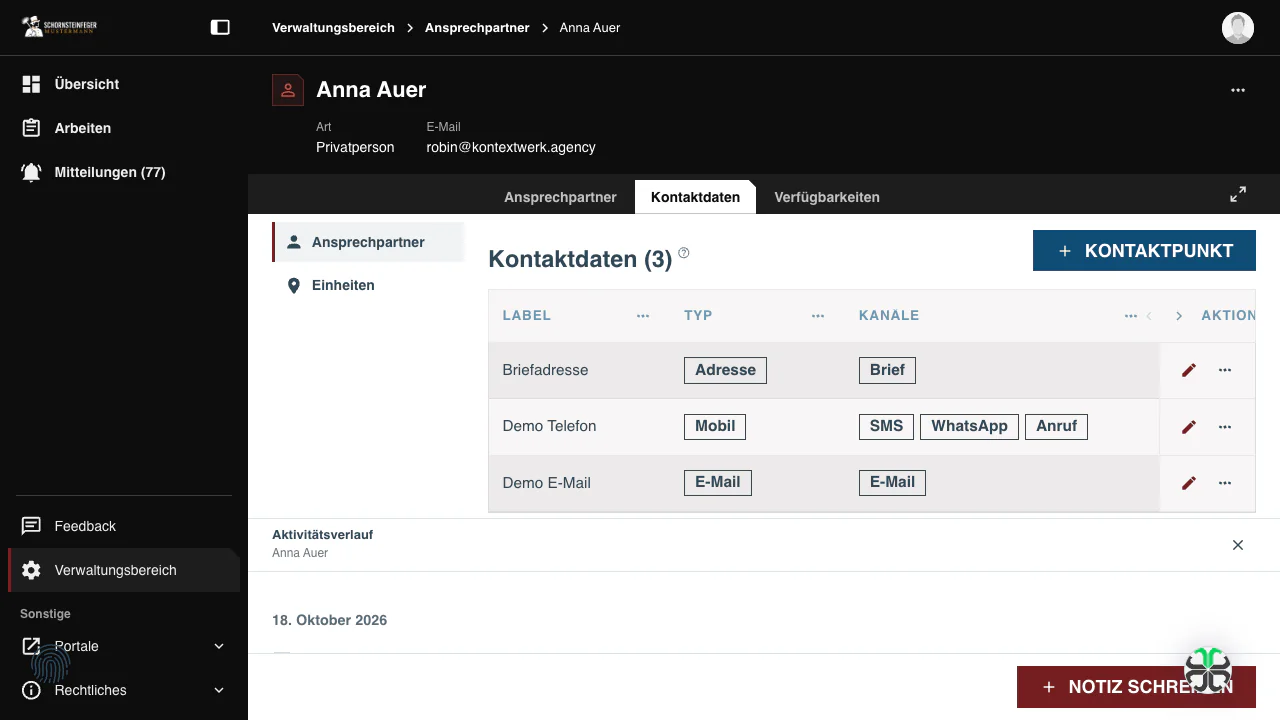
Task: Select the Kontaktdaten tab
Action: (x=695, y=197)
